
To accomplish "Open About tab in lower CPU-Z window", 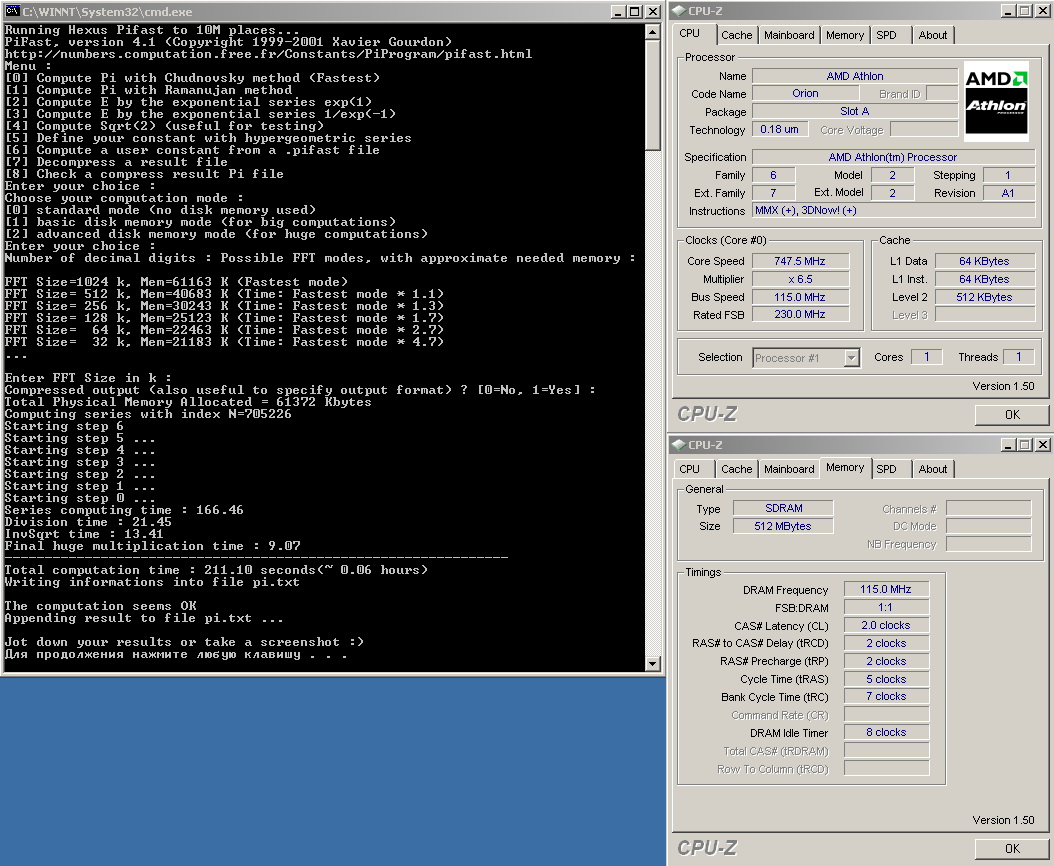I will (x=932, y=469).
